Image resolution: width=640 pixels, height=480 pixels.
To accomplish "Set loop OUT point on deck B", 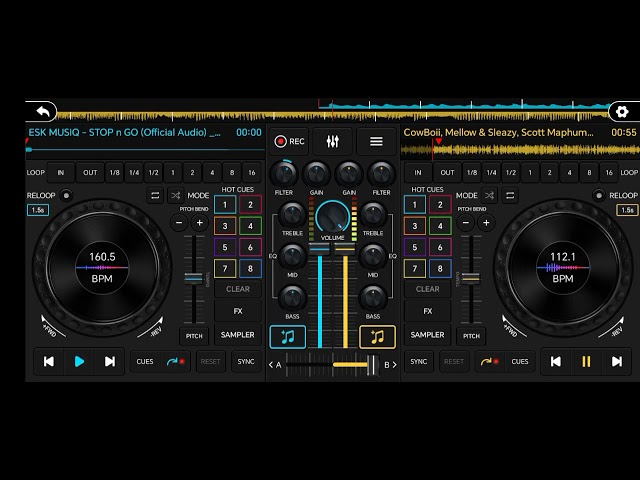I will (447, 173).
